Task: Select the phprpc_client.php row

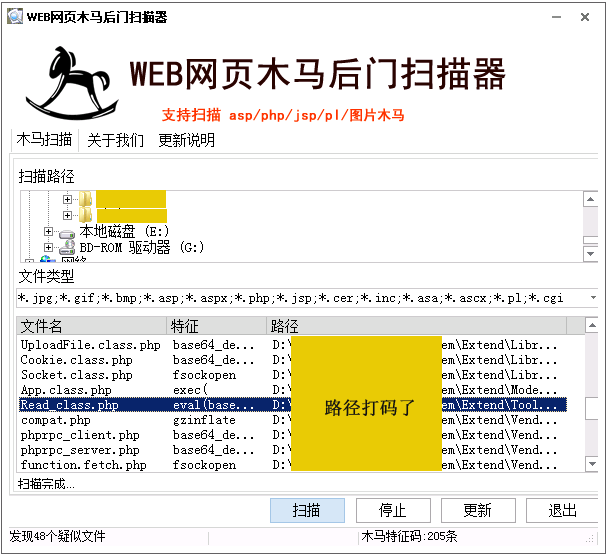Action: point(292,435)
